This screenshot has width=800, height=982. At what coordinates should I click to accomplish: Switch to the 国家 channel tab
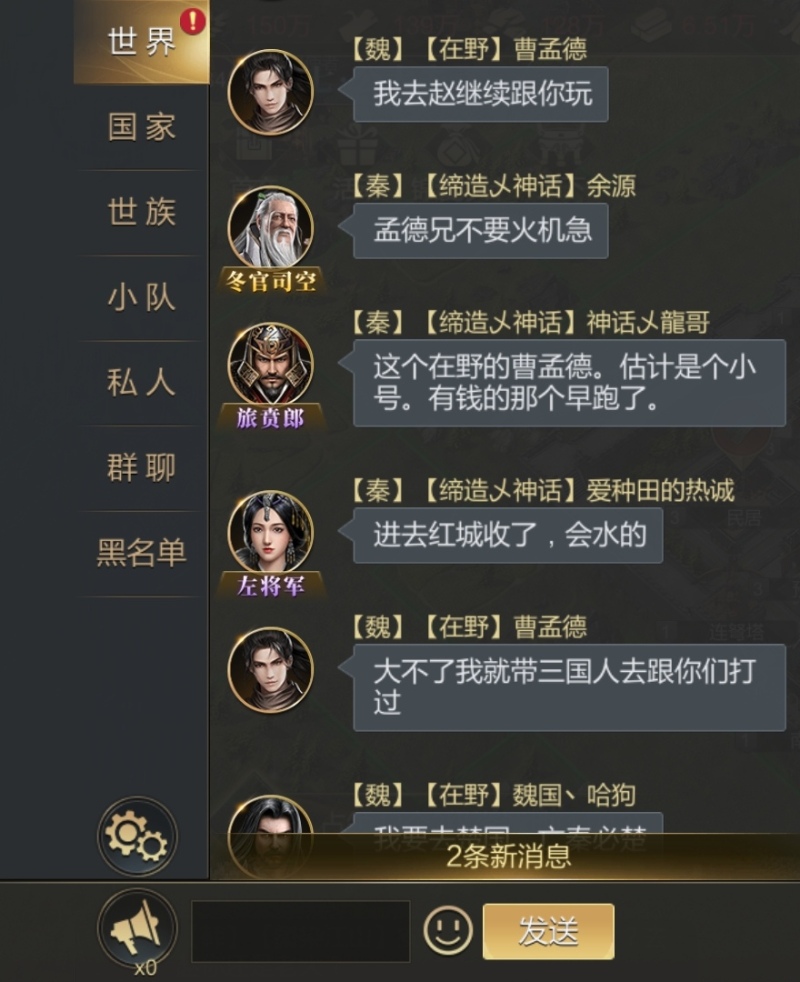tap(142, 127)
